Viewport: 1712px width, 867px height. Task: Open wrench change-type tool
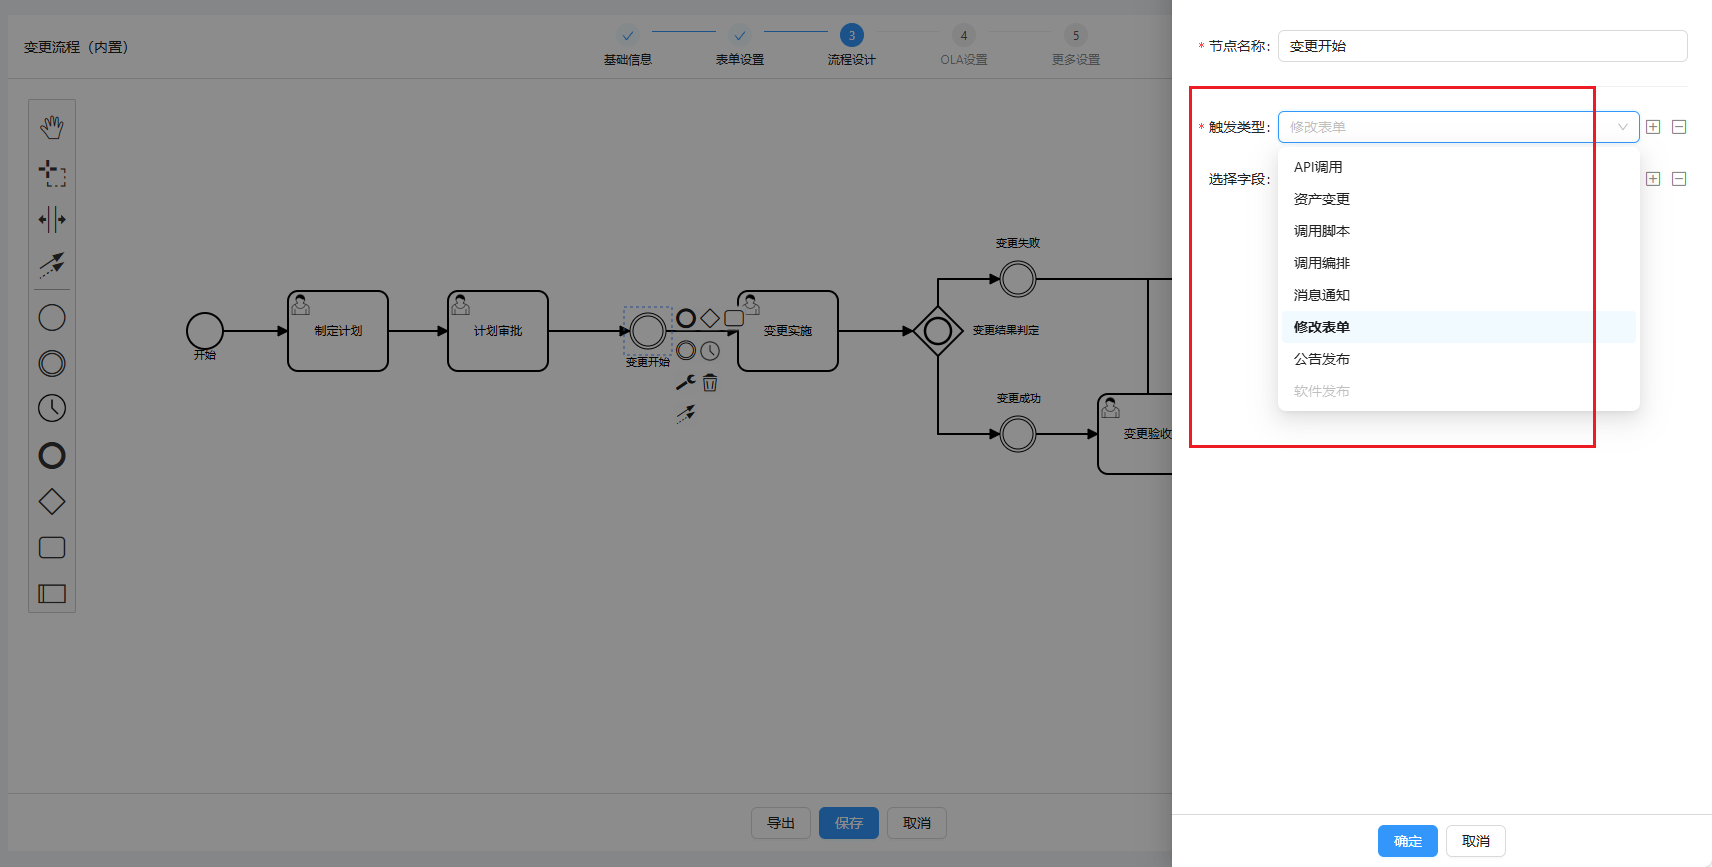coord(686,382)
